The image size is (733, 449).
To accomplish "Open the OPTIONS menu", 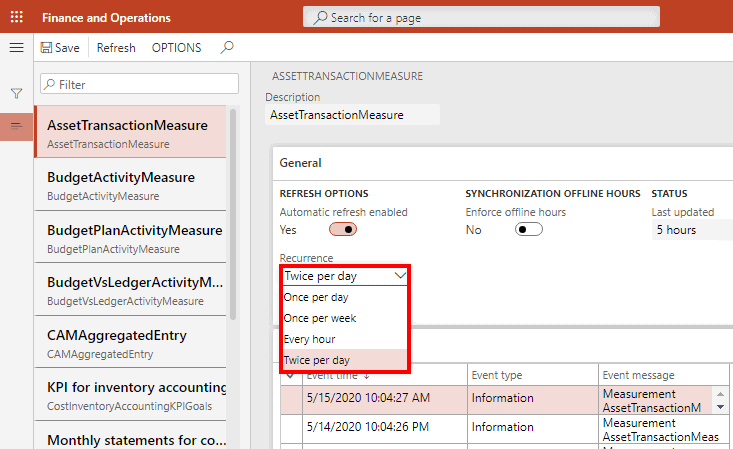I will (x=176, y=48).
